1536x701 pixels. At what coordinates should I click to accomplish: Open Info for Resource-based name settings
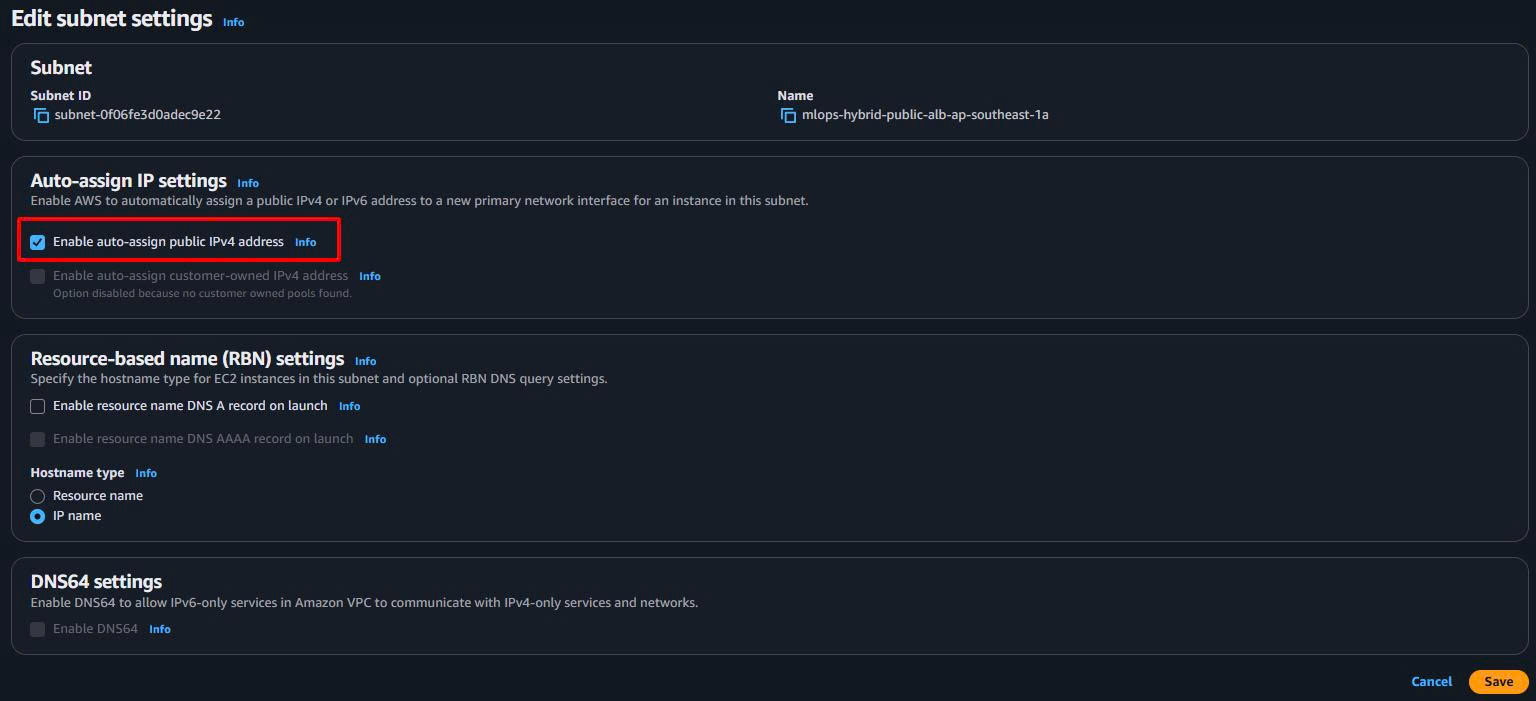365,361
